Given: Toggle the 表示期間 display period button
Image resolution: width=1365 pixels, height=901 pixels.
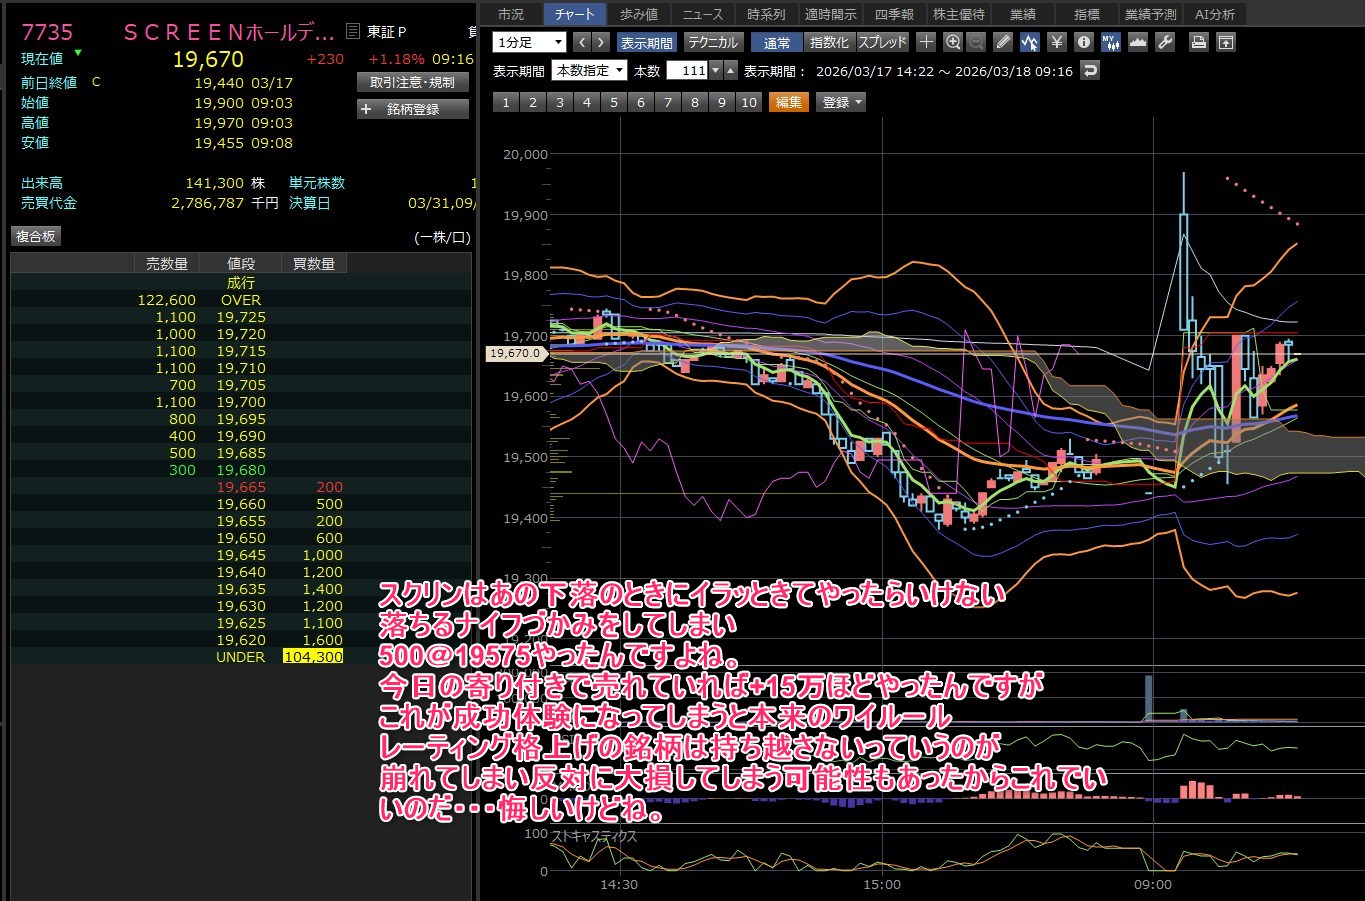Looking at the screenshot, I should click(647, 42).
